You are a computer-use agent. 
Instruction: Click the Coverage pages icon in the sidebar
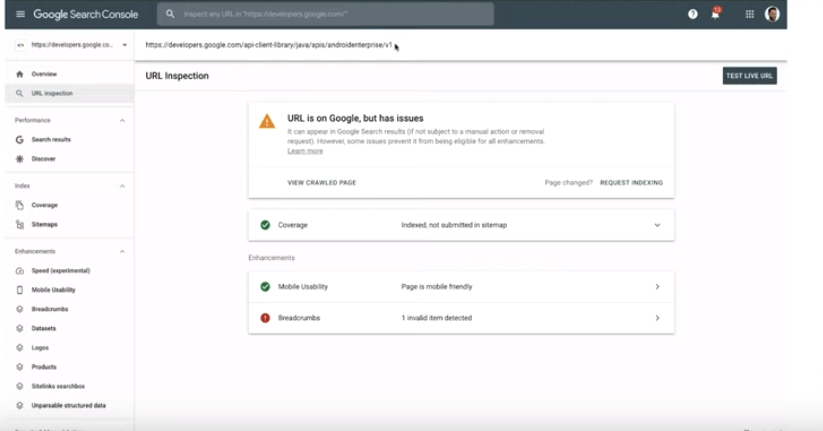19,205
